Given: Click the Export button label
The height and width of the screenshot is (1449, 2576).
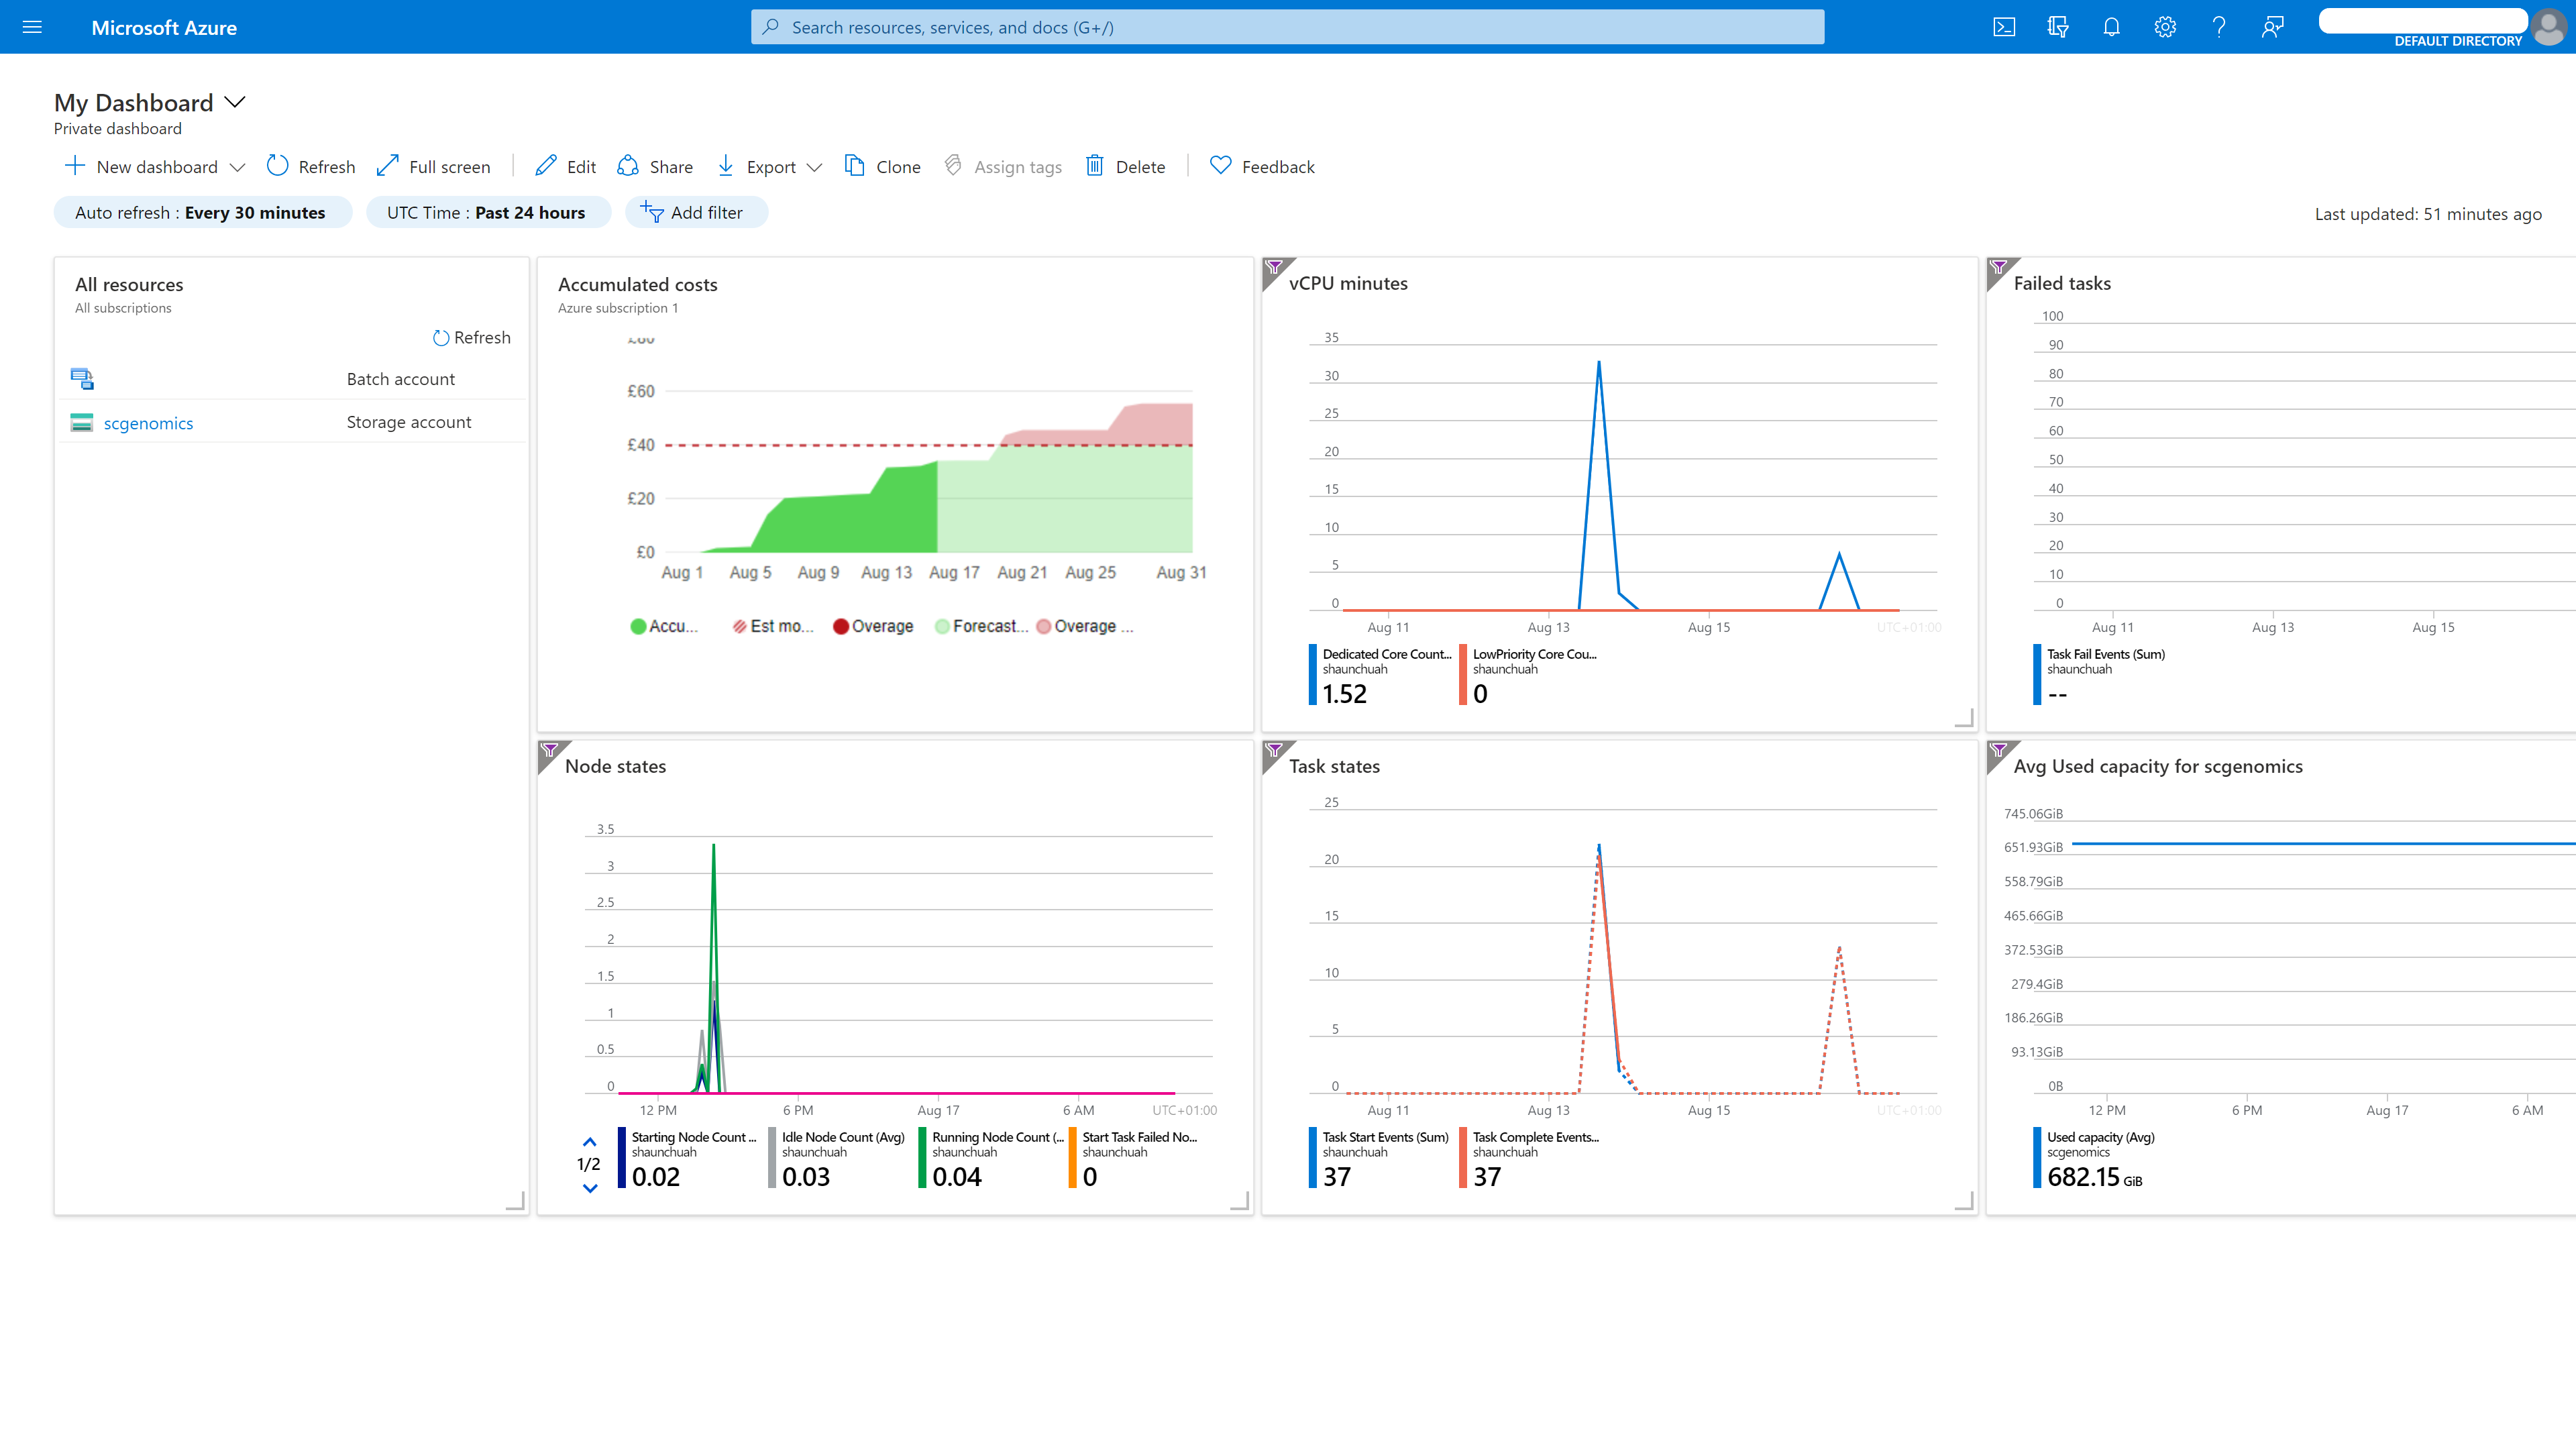Looking at the screenshot, I should click(x=771, y=168).
